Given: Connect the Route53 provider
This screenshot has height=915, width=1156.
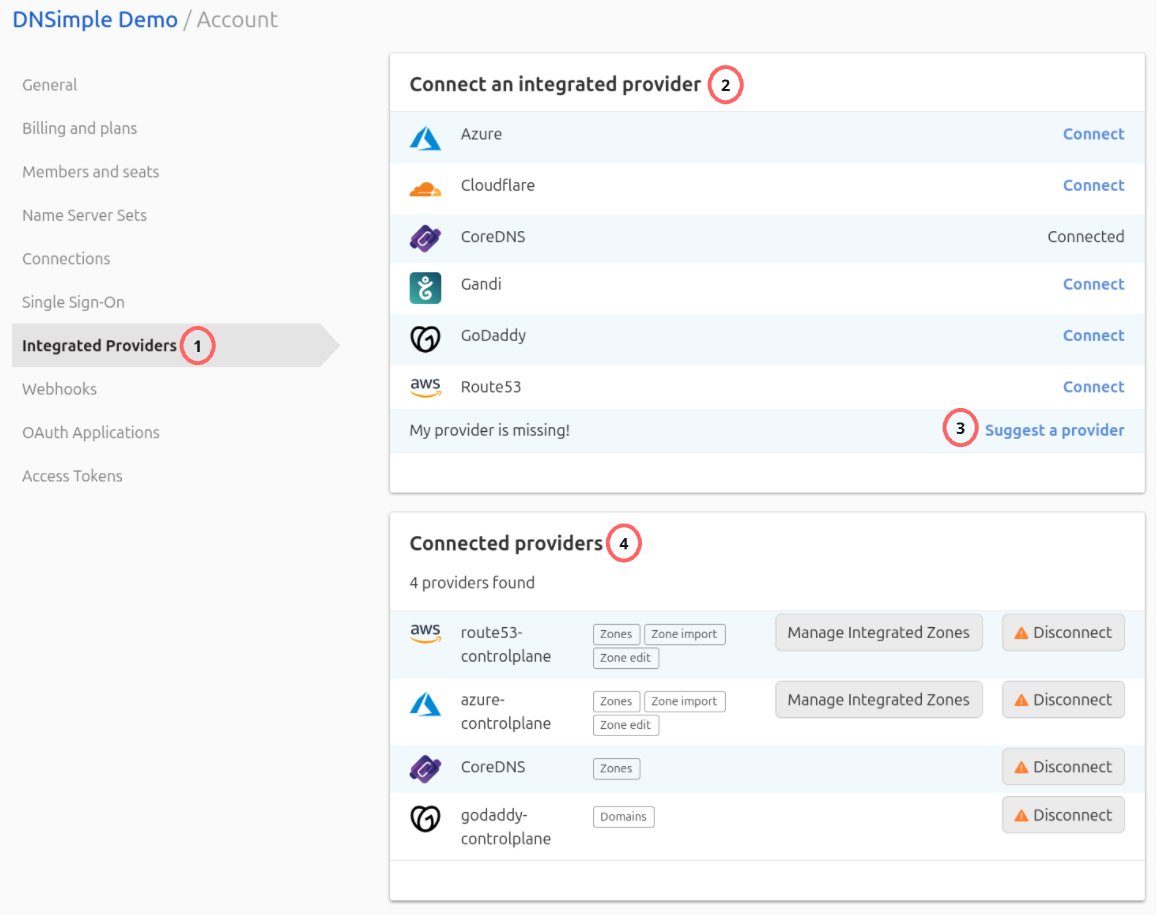Looking at the screenshot, I should click(x=1093, y=387).
